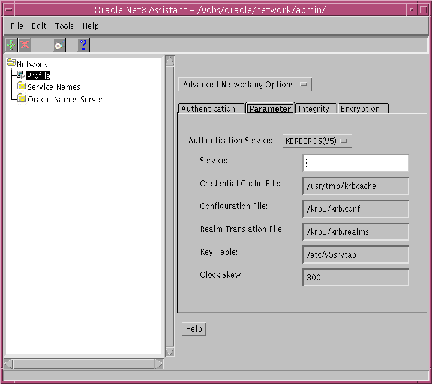Open the File menu
Image resolution: width=432 pixels, height=384 pixels.
point(17,26)
